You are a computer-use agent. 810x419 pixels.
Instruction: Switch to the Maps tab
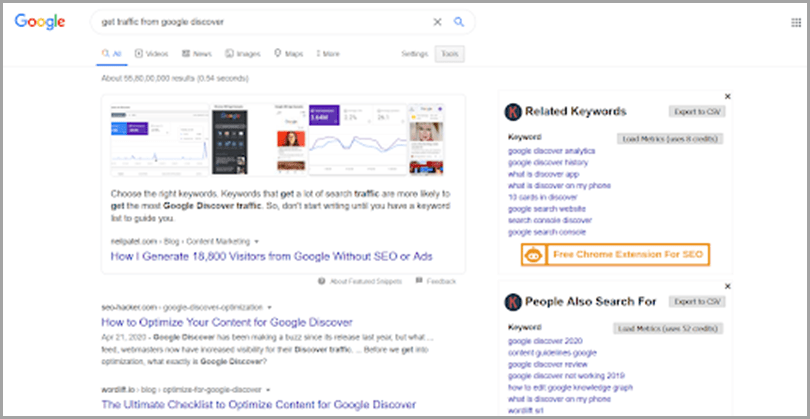[x=289, y=54]
